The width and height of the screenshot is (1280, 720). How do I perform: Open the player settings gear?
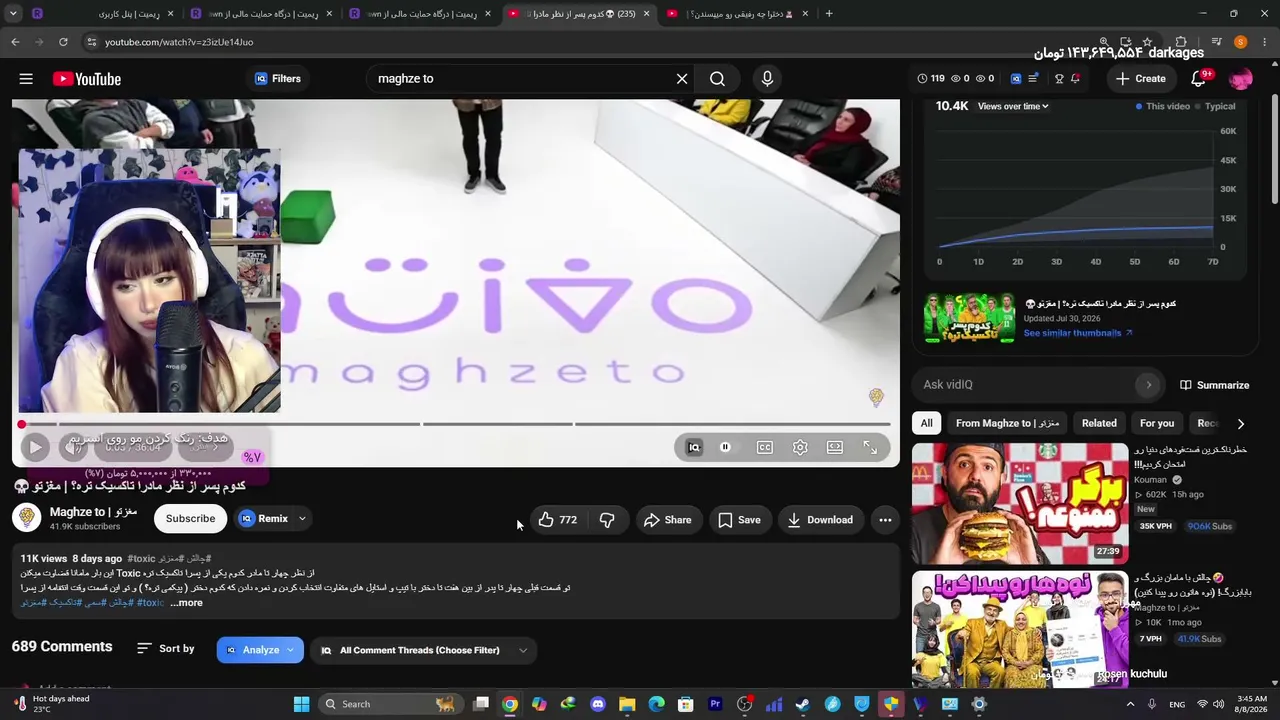[x=800, y=447]
